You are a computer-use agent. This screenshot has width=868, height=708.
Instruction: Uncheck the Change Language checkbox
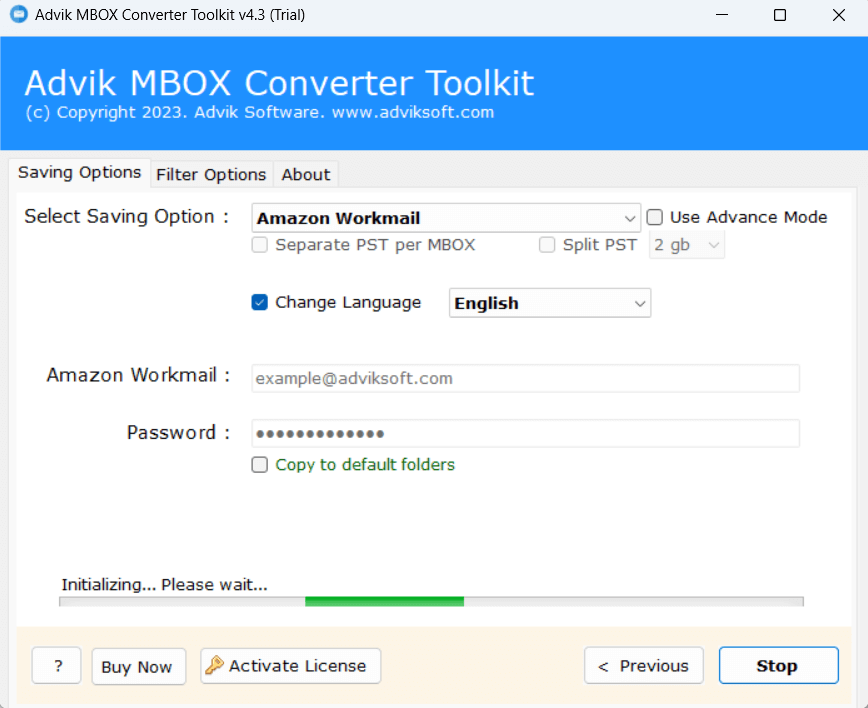coord(260,302)
